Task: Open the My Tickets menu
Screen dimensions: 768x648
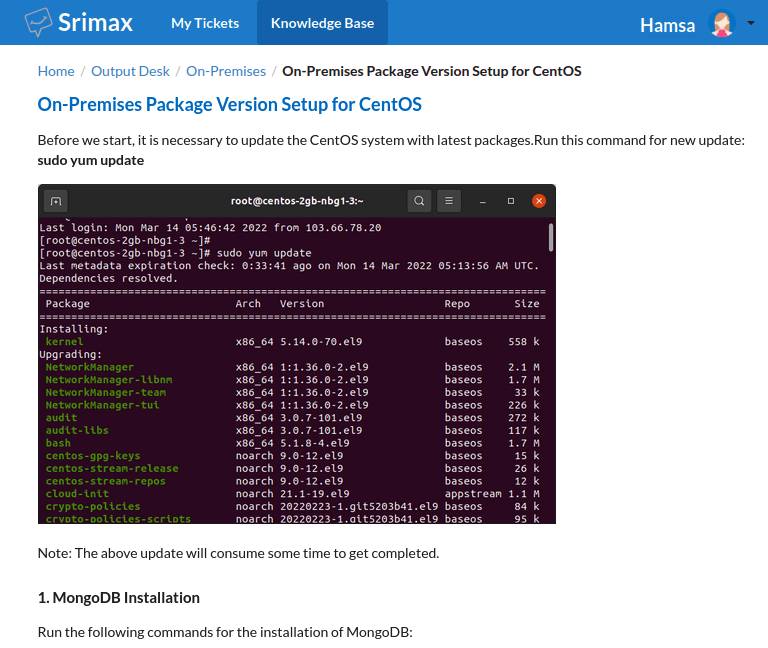Action: pos(205,23)
